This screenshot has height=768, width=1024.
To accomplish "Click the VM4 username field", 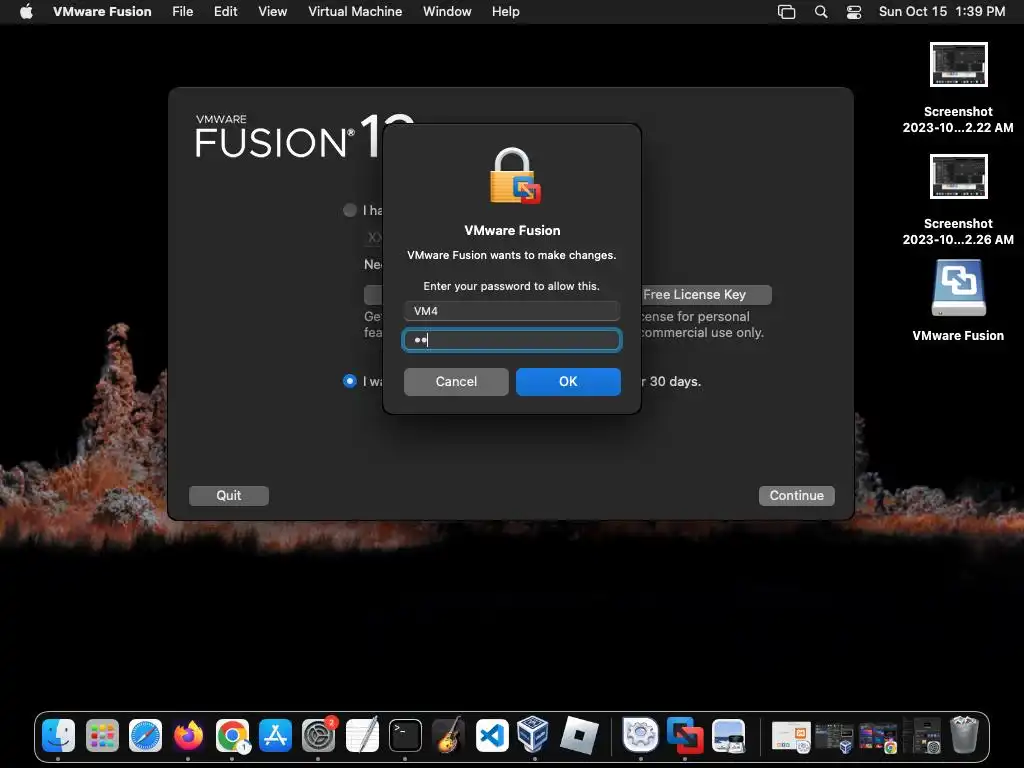I will click(x=512, y=311).
